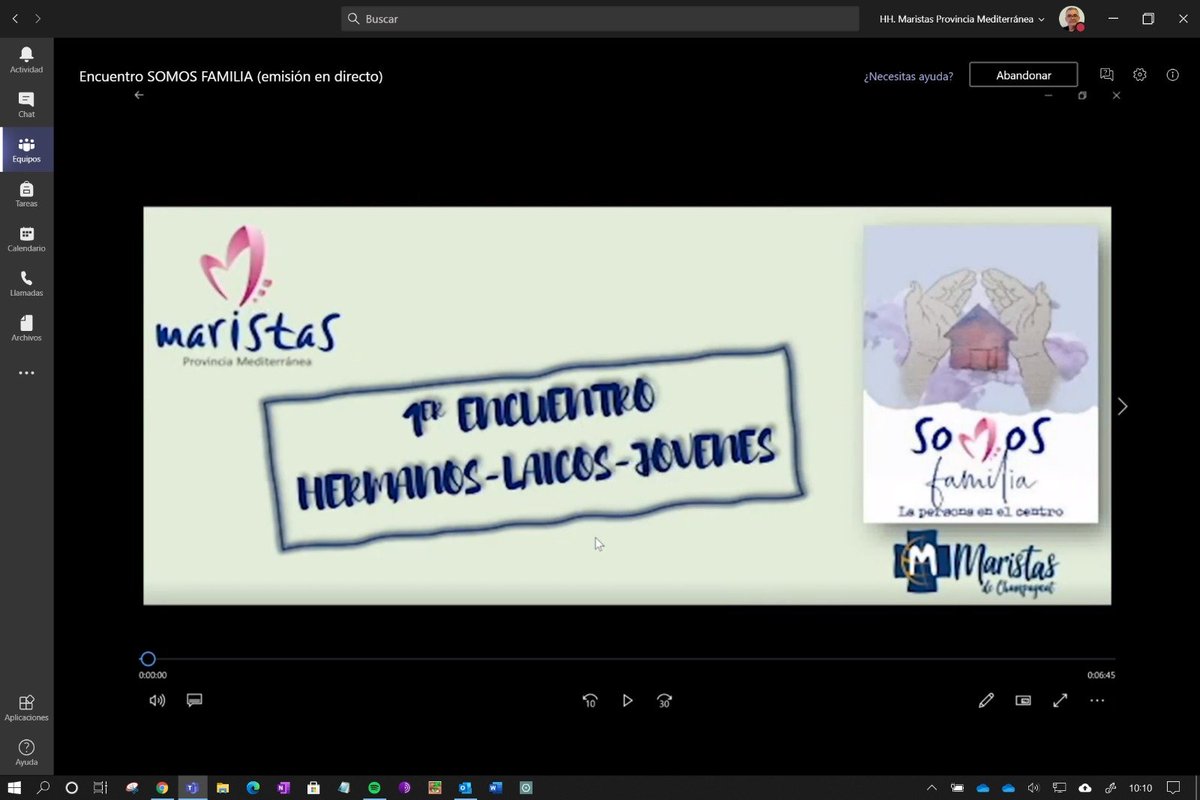The height and width of the screenshot is (800, 1200).
Task: Open Outlook from the taskbar
Action: tap(465, 787)
